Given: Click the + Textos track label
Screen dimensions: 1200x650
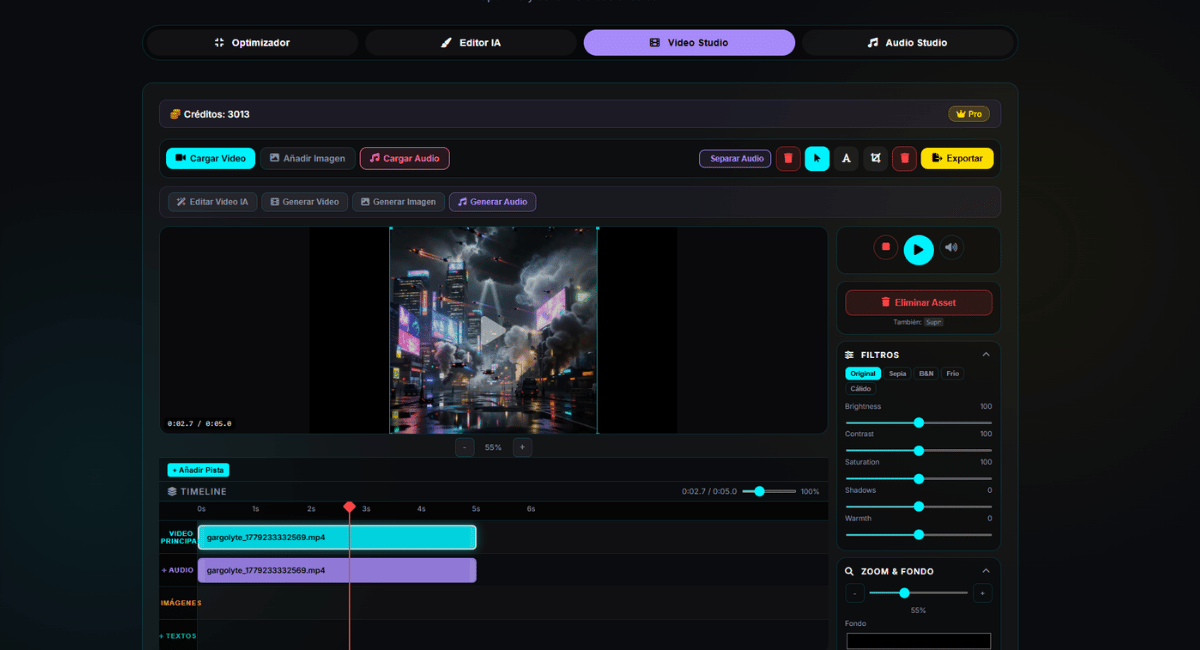Looking at the screenshot, I should click(178, 636).
